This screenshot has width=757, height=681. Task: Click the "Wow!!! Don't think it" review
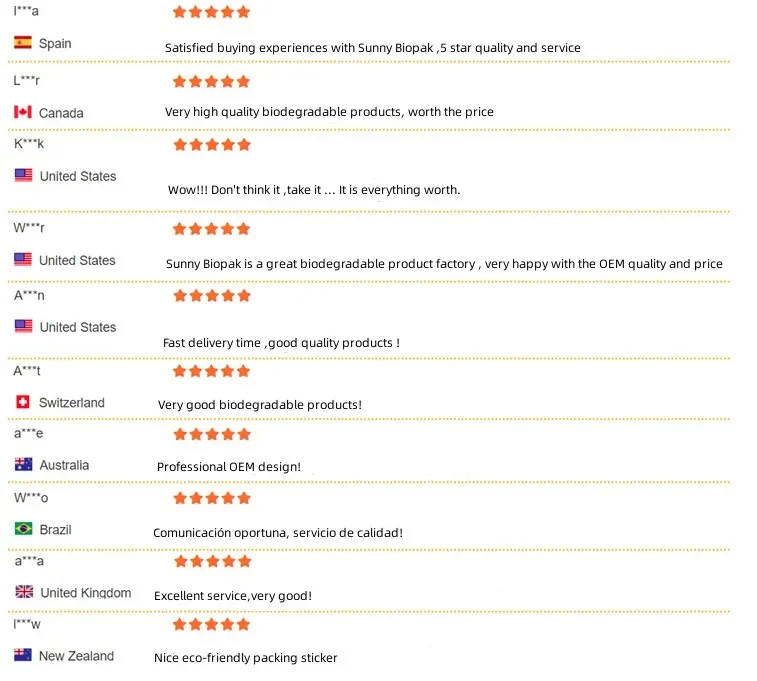314,190
